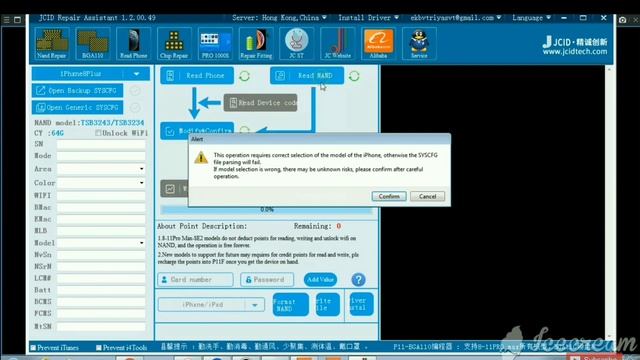The width and height of the screenshot is (640, 360).
Task: Click the Read NAND button
Action: coord(307,76)
